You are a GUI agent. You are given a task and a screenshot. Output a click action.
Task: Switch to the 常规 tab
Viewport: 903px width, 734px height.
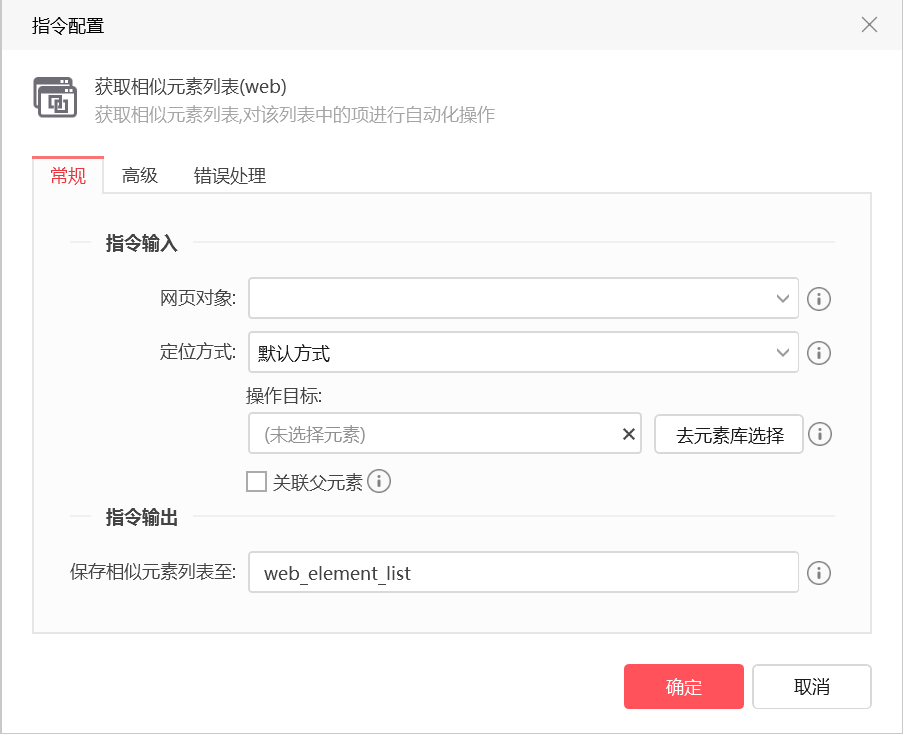(68, 175)
